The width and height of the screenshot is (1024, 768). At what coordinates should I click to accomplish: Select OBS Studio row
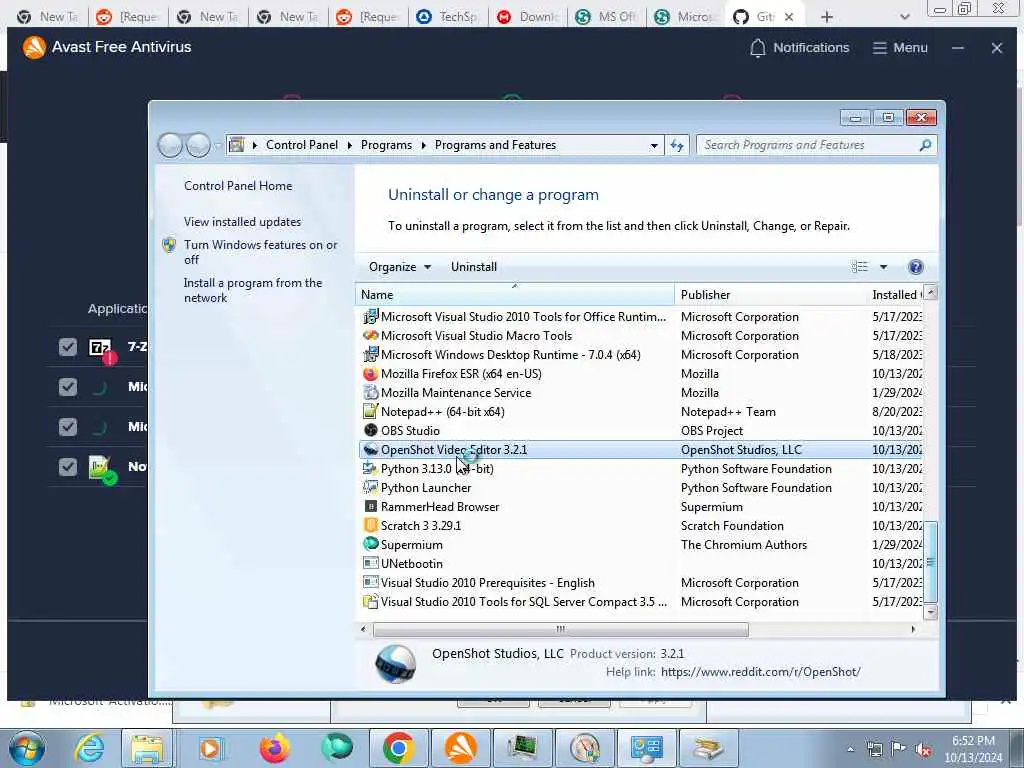(x=640, y=430)
